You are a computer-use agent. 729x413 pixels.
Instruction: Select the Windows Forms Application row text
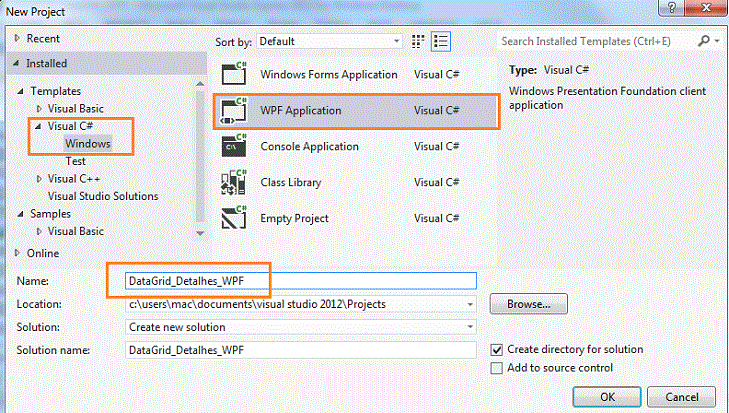(329, 74)
